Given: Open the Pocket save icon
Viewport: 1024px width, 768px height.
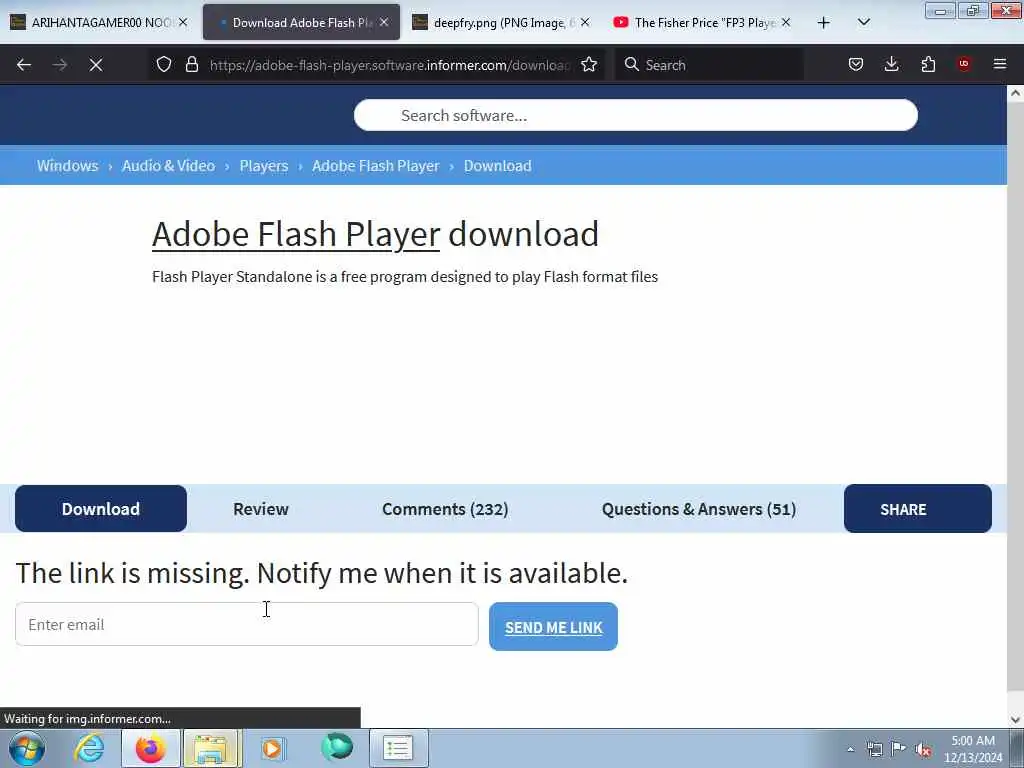Looking at the screenshot, I should pos(856,65).
